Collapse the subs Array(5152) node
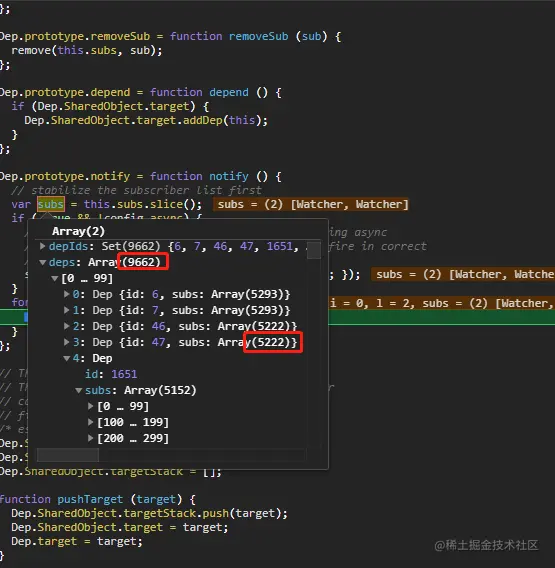 point(79,390)
